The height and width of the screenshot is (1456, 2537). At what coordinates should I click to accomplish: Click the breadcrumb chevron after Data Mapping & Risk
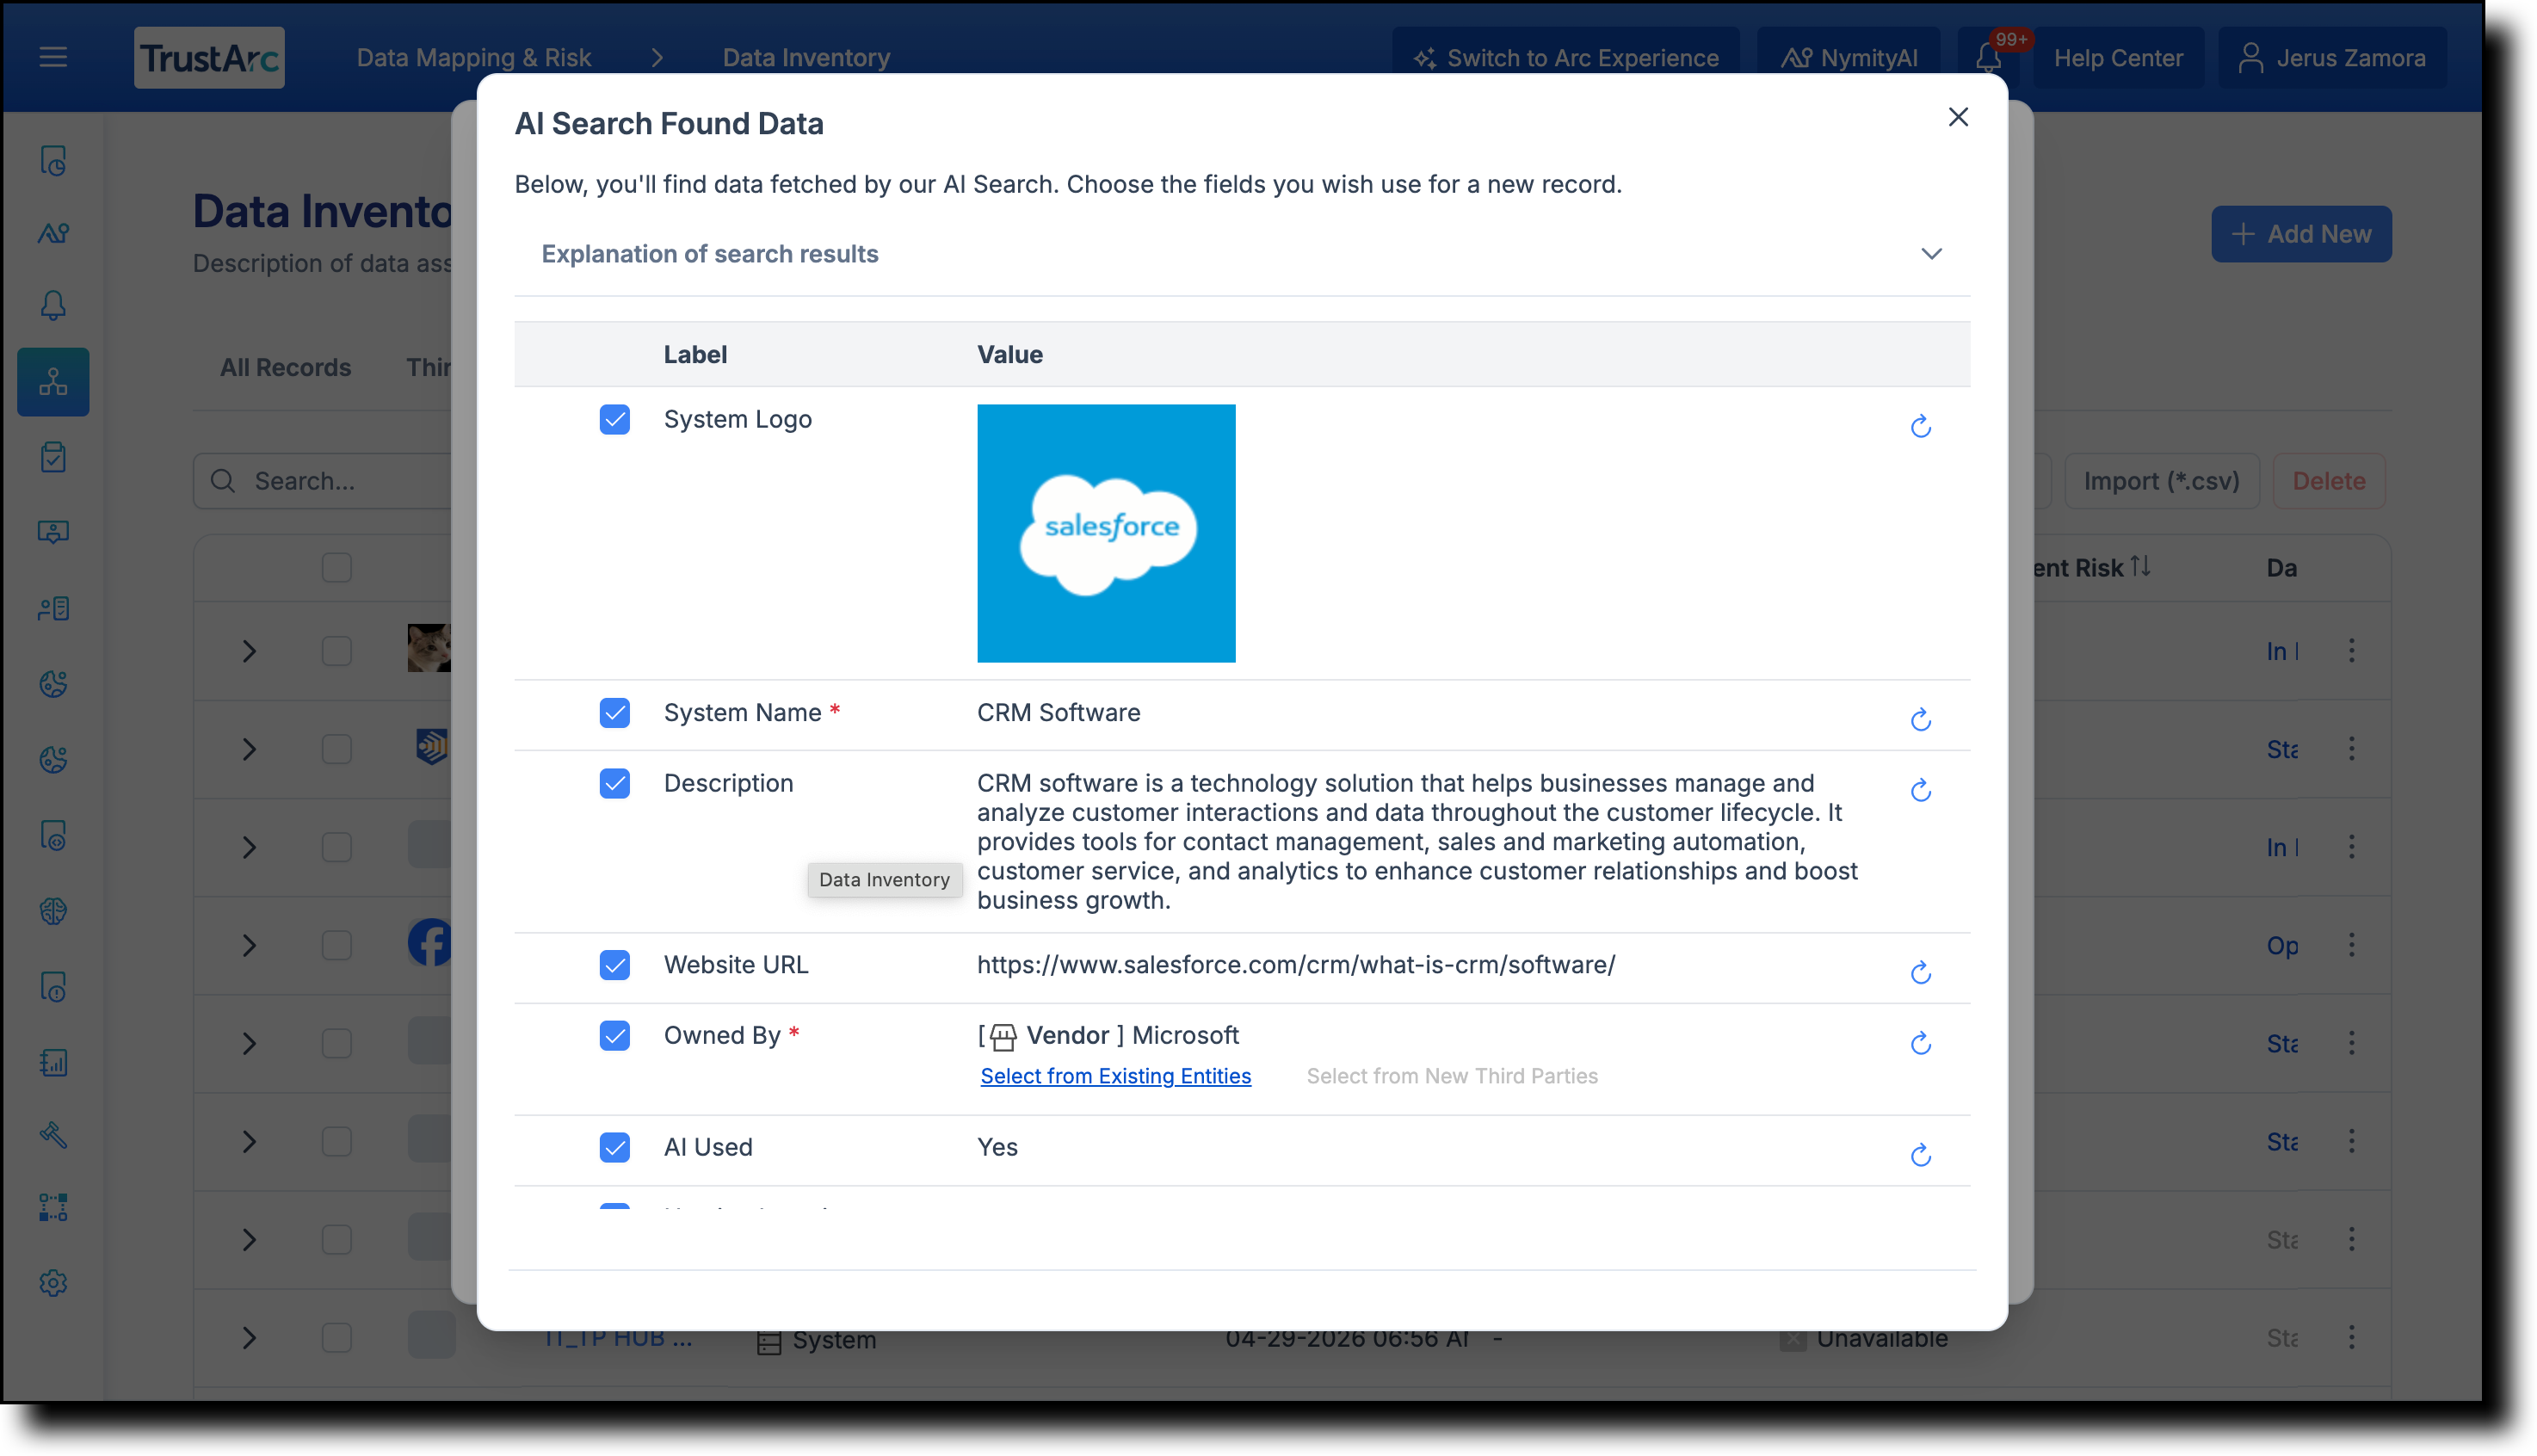[657, 58]
